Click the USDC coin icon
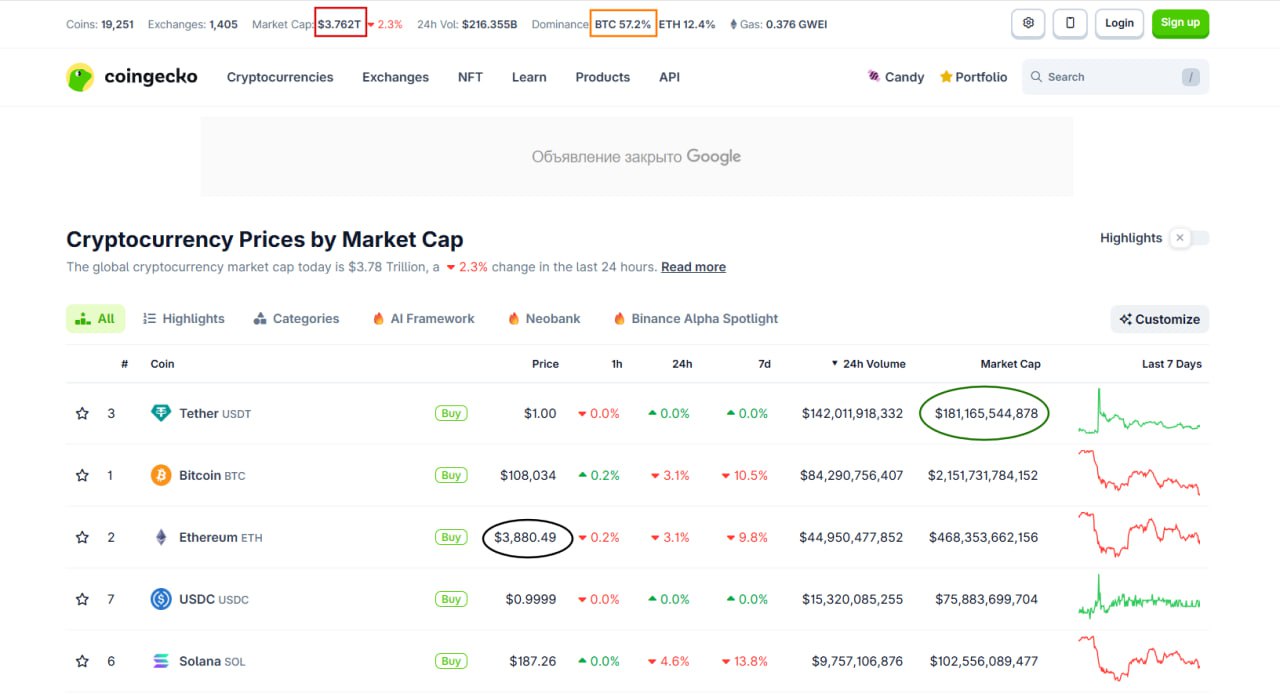 point(161,599)
